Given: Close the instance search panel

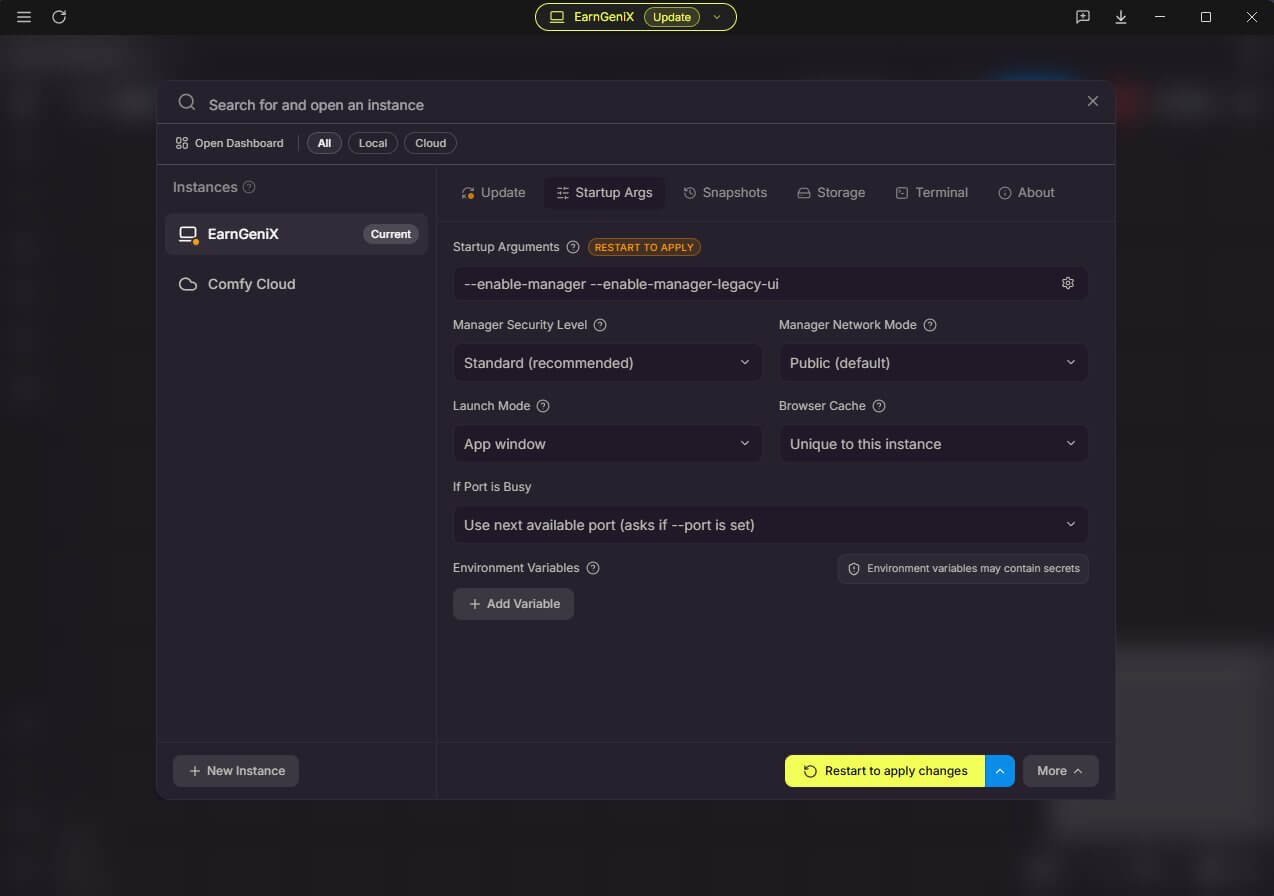Looking at the screenshot, I should click(1093, 101).
